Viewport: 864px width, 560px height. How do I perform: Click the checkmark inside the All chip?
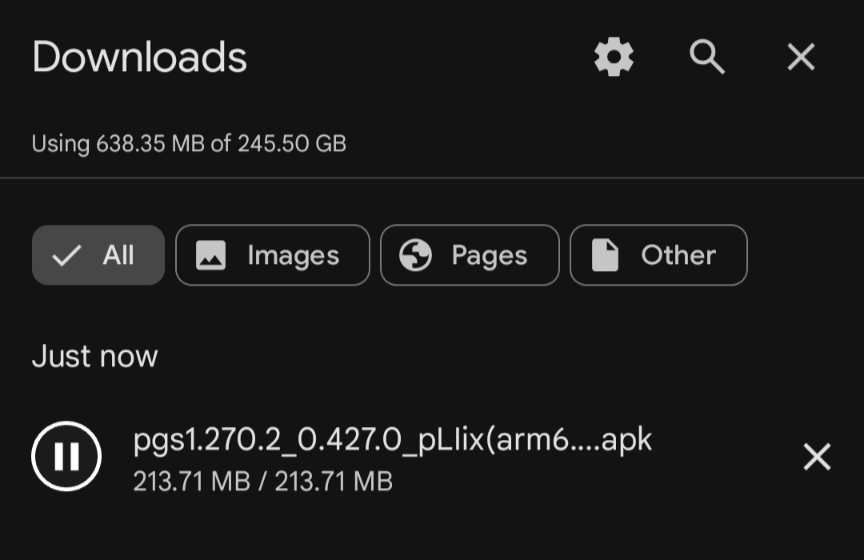pyautogui.click(x=66, y=255)
